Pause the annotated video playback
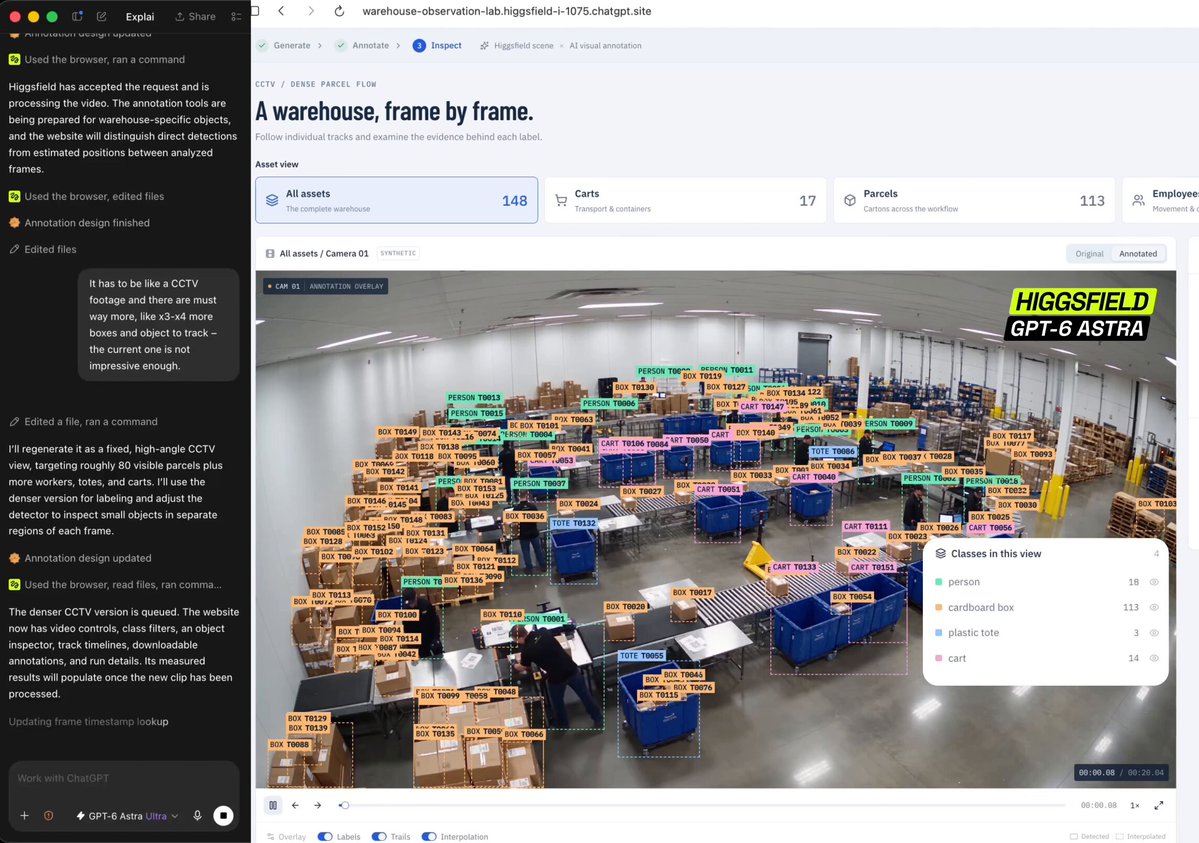This screenshot has width=1199, height=843. (x=273, y=805)
